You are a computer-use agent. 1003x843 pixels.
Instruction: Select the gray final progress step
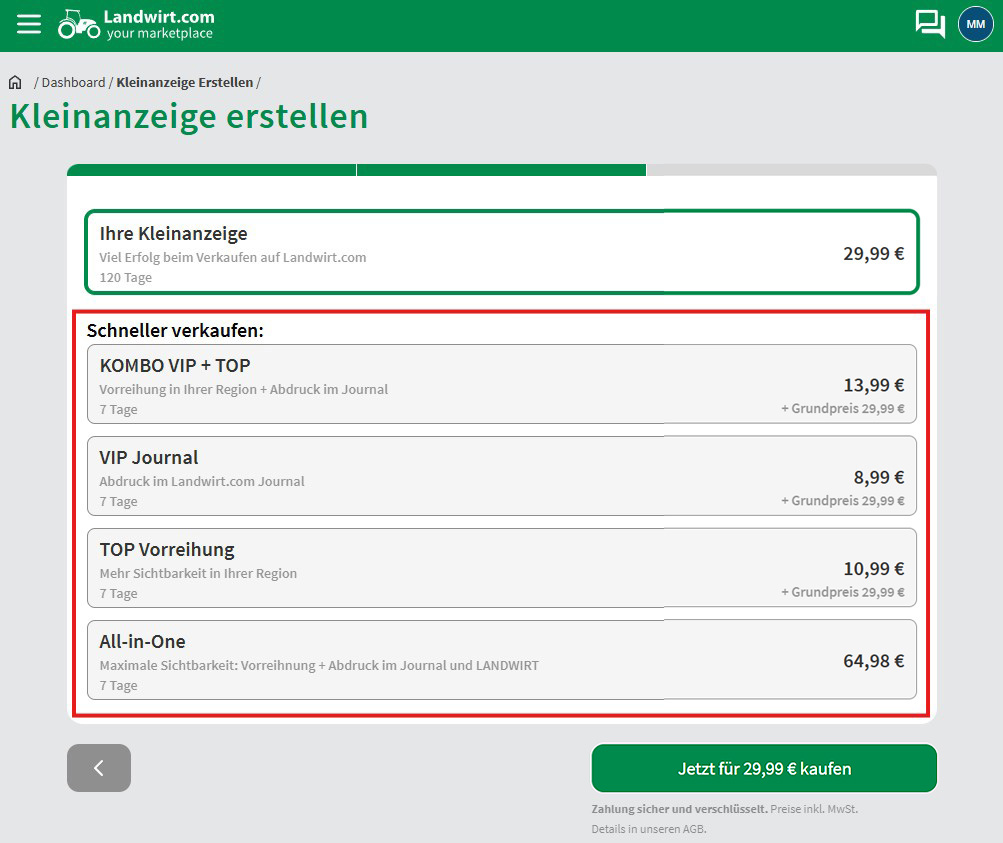point(795,170)
